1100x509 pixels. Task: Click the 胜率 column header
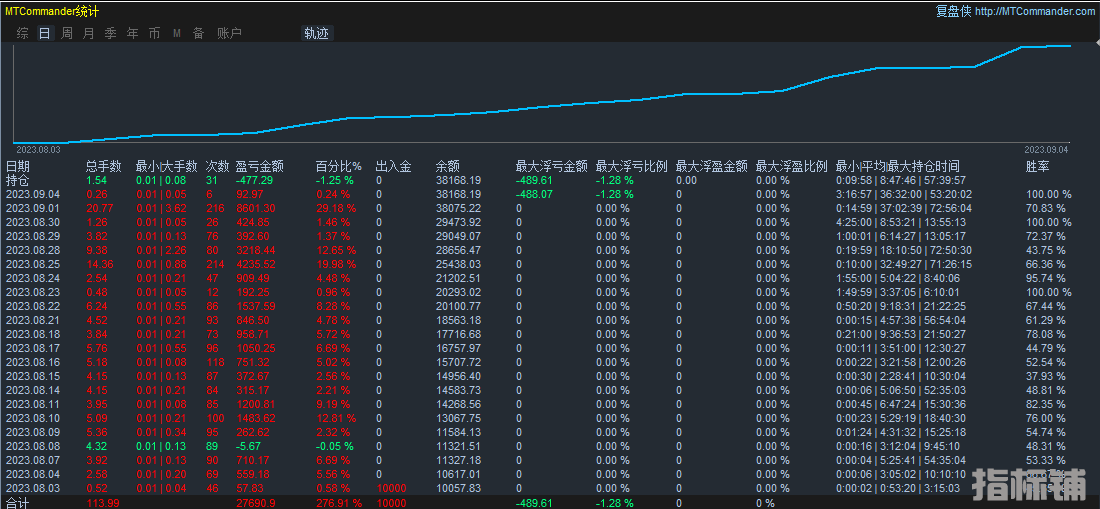(x=1037, y=166)
